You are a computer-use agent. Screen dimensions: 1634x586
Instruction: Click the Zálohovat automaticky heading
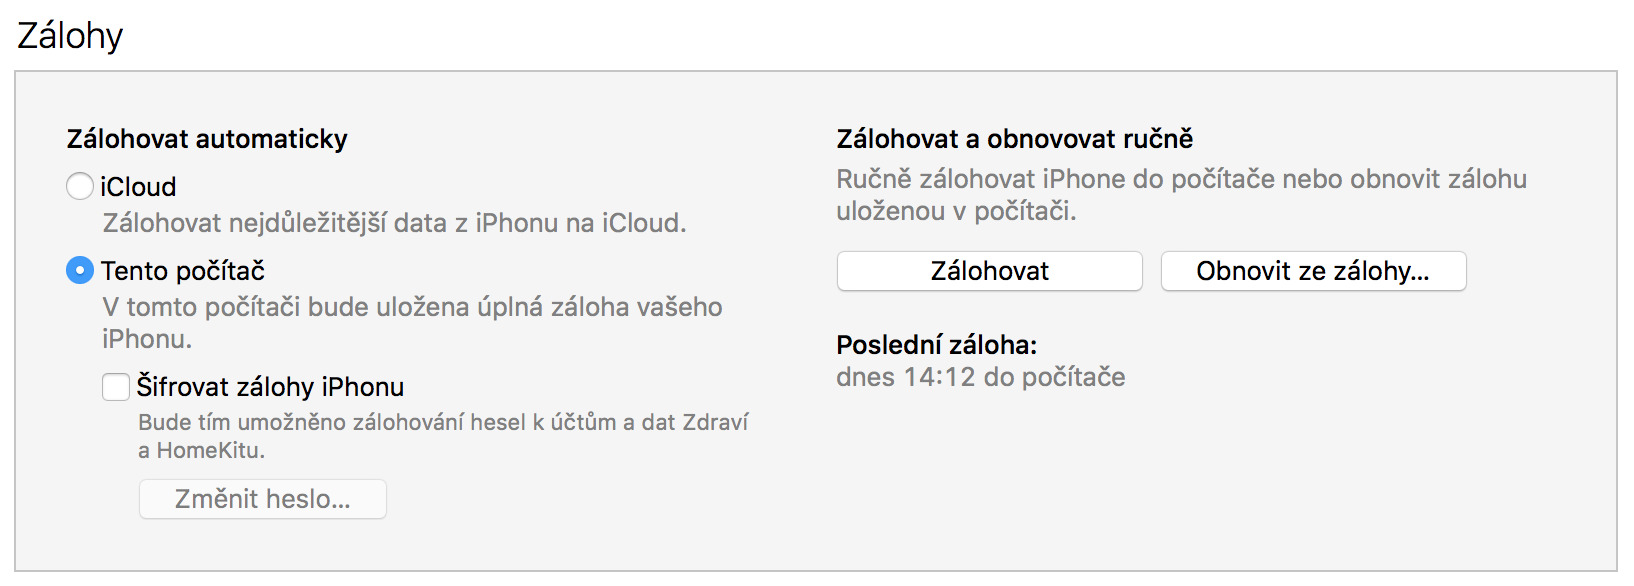click(x=207, y=139)
